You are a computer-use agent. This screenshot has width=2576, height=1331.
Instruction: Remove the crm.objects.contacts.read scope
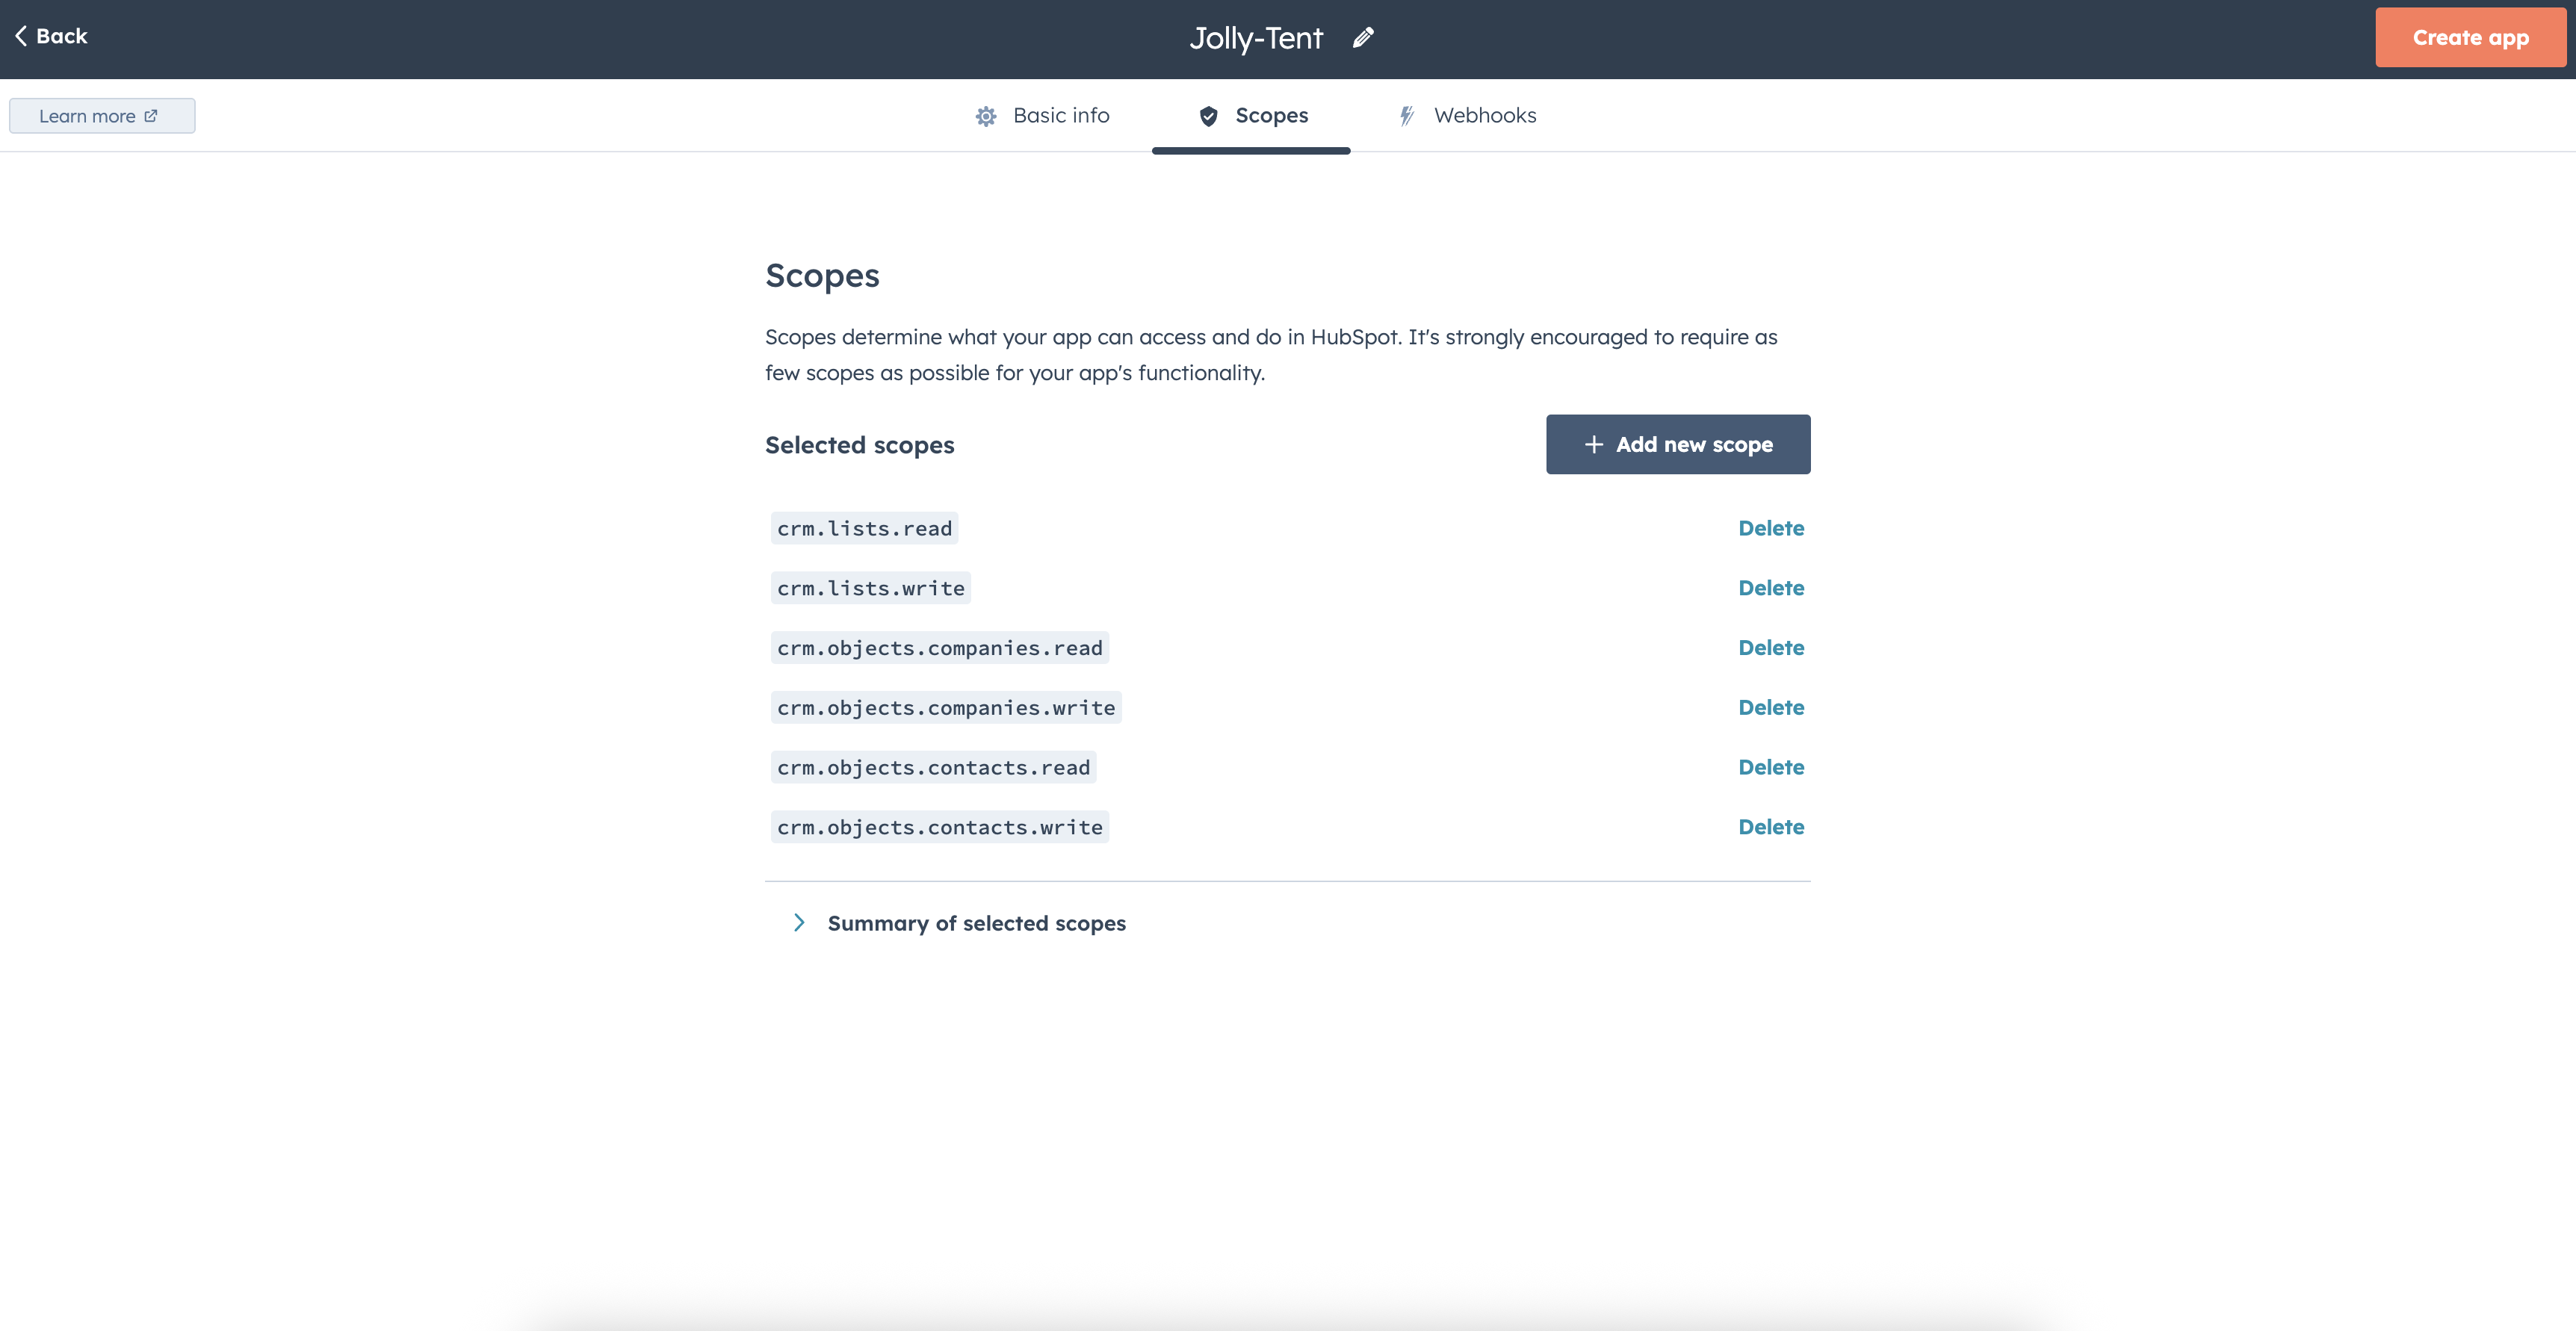1770,767
